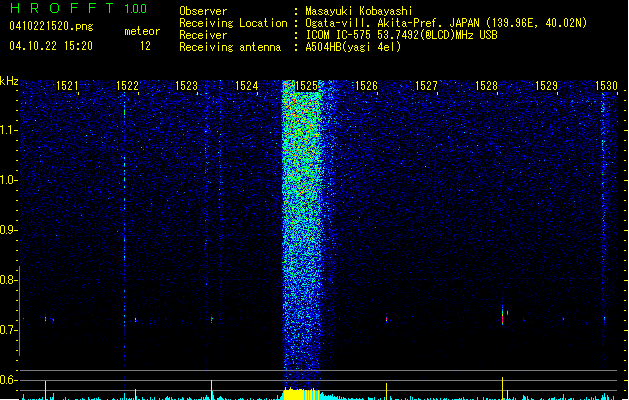
Task: Click the "meteor" count label
Action: [x=142, y=31]
